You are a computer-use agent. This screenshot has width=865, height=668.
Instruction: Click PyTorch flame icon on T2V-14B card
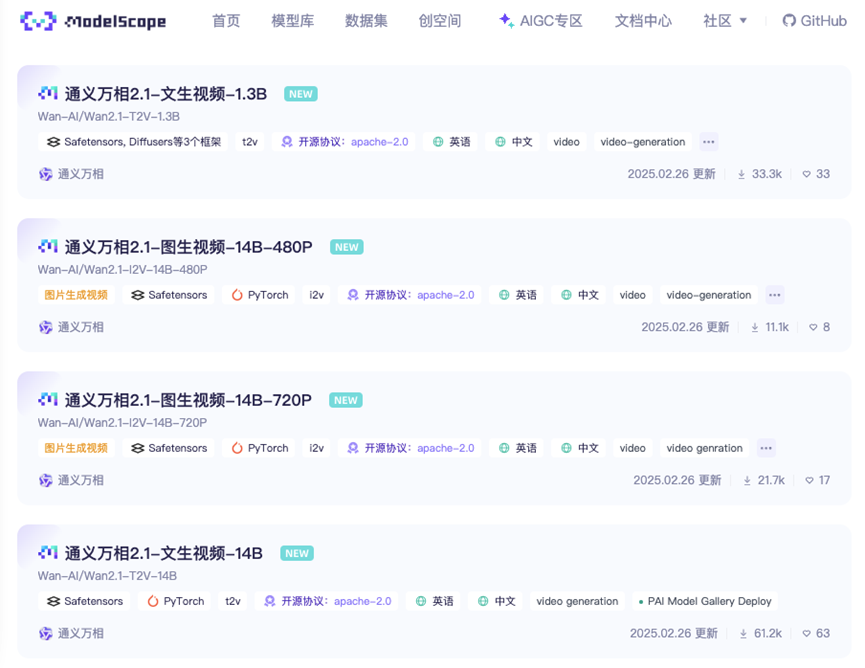coord(153,601)
